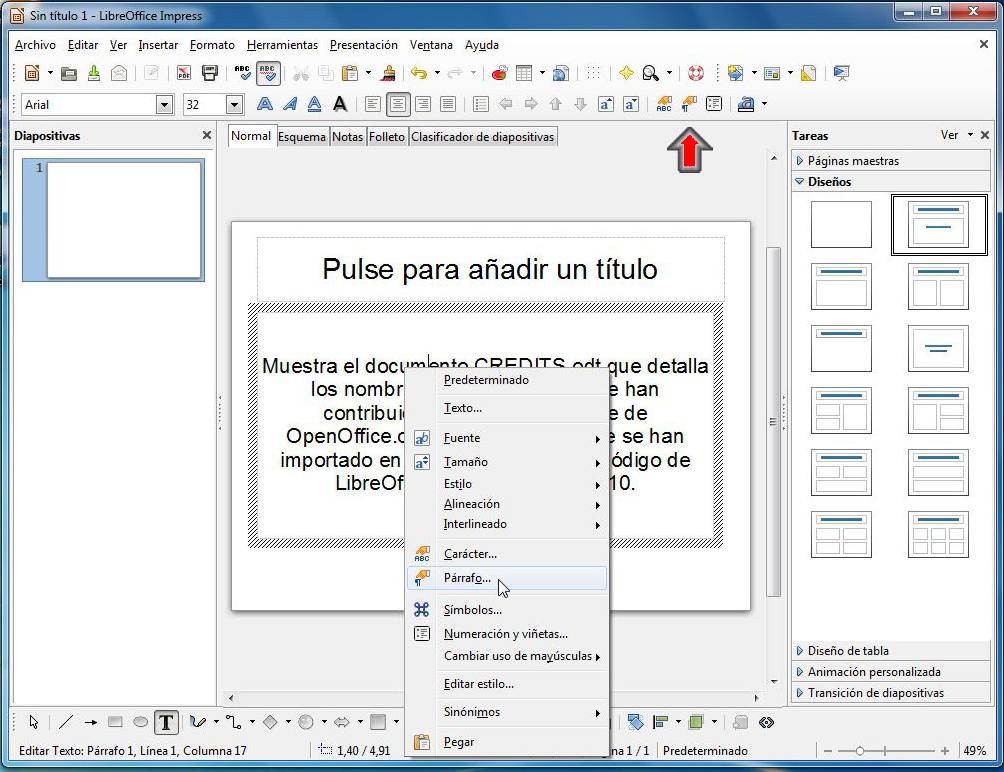The width and height of the screenshot is (1004, 772).
Task: Click the Save document icon
Action: (x=93, y=73)
